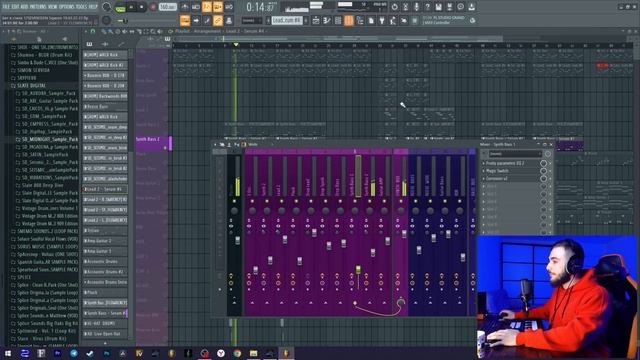Toggle the highlighted link-to-controller chain icon
Viewport: 640px width, 360px height.
pos(218,20)
